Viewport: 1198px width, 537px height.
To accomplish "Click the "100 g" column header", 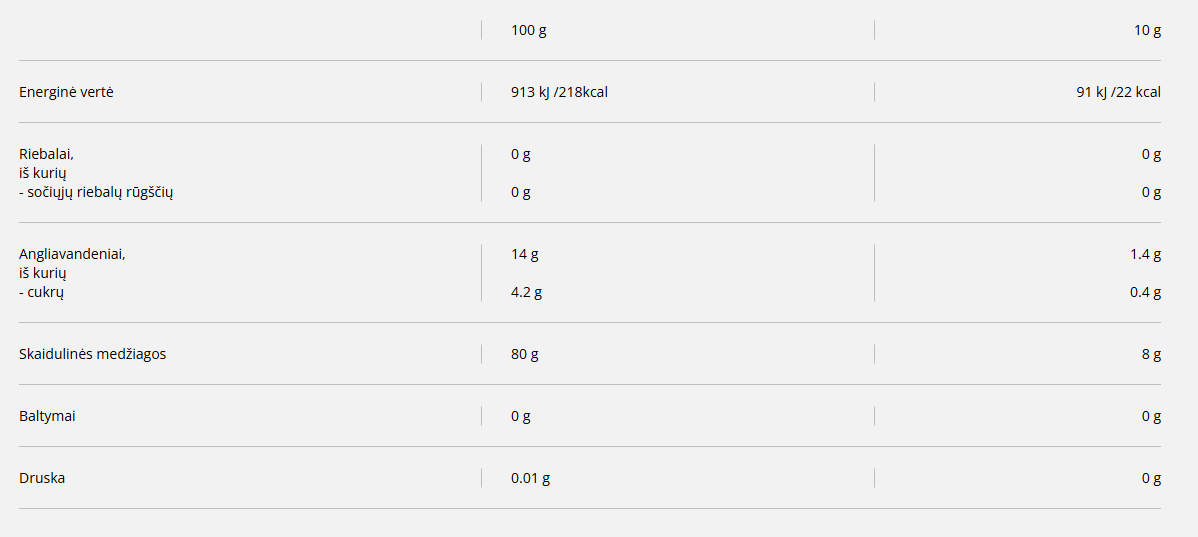I will pyautogui.click(x=528, y=30).
